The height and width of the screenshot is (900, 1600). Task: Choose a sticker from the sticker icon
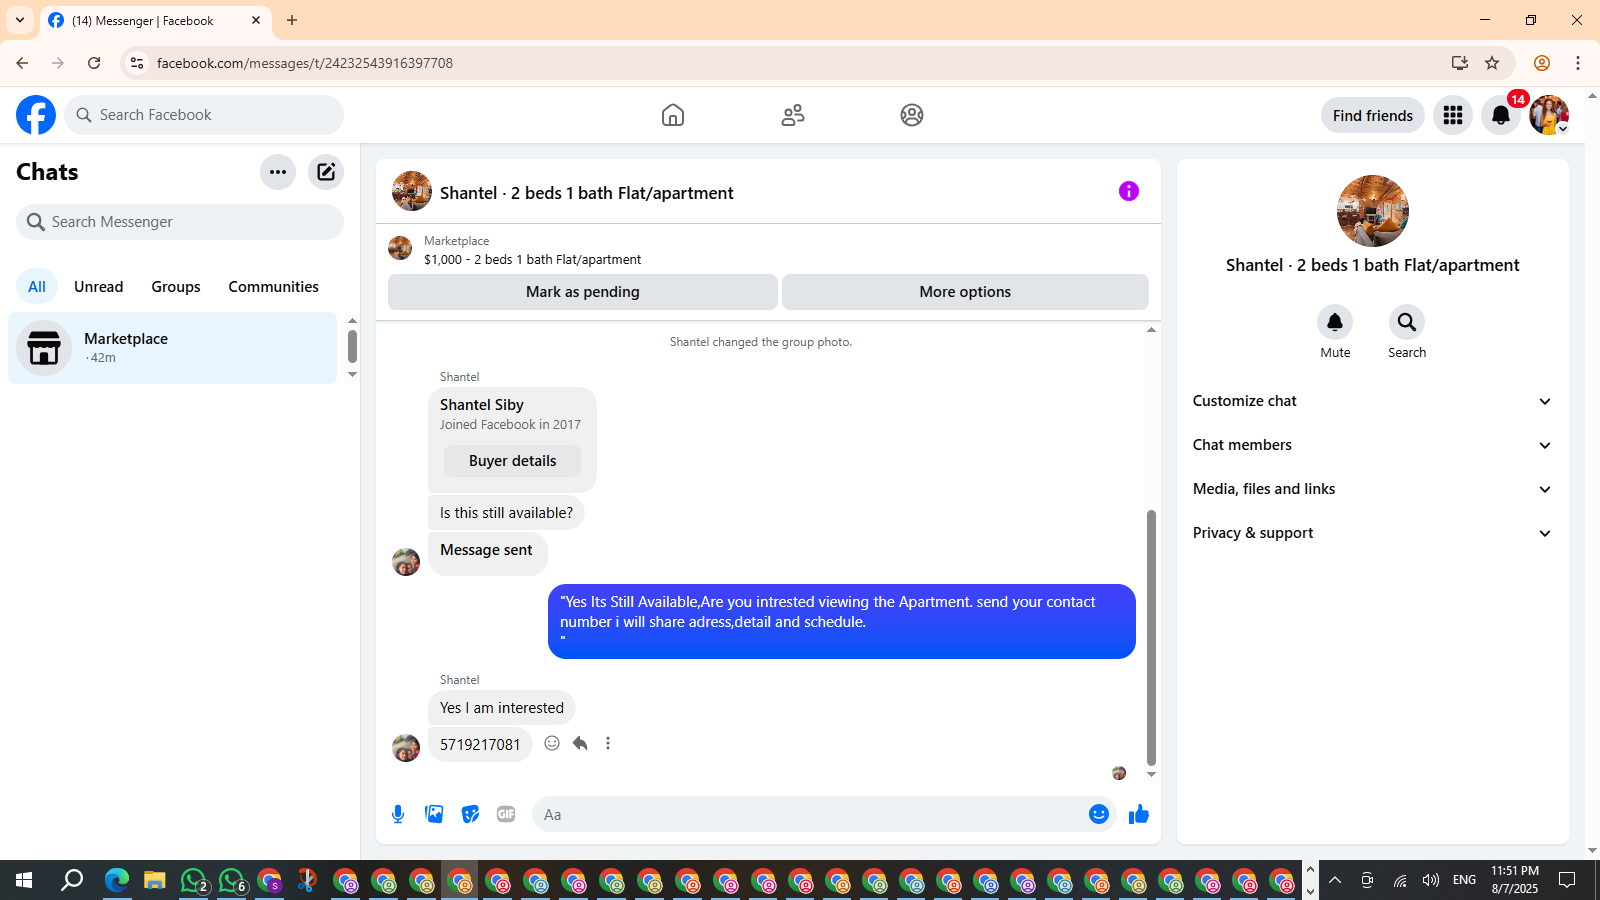470,814
